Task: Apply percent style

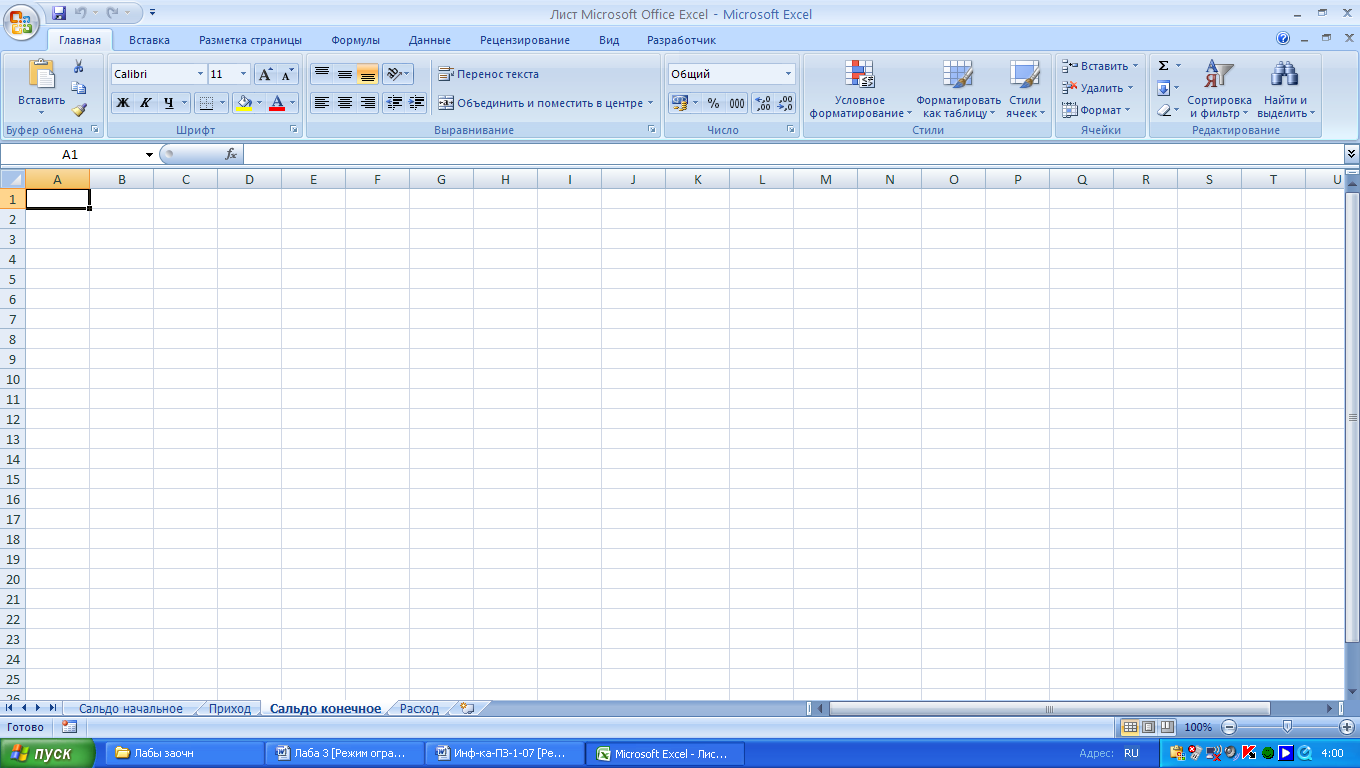Action: [713, 102]
